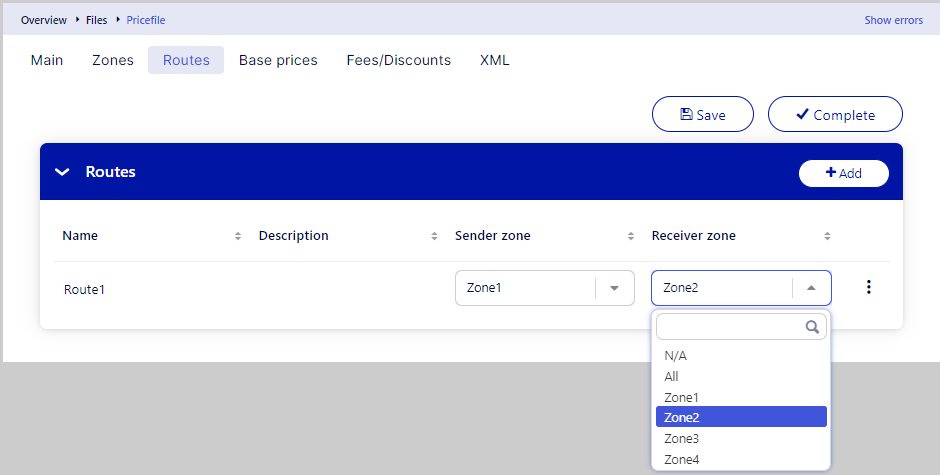940x475 pixels.
Task: Sort by Sender zone column arrows
Action: click(631, 236)
